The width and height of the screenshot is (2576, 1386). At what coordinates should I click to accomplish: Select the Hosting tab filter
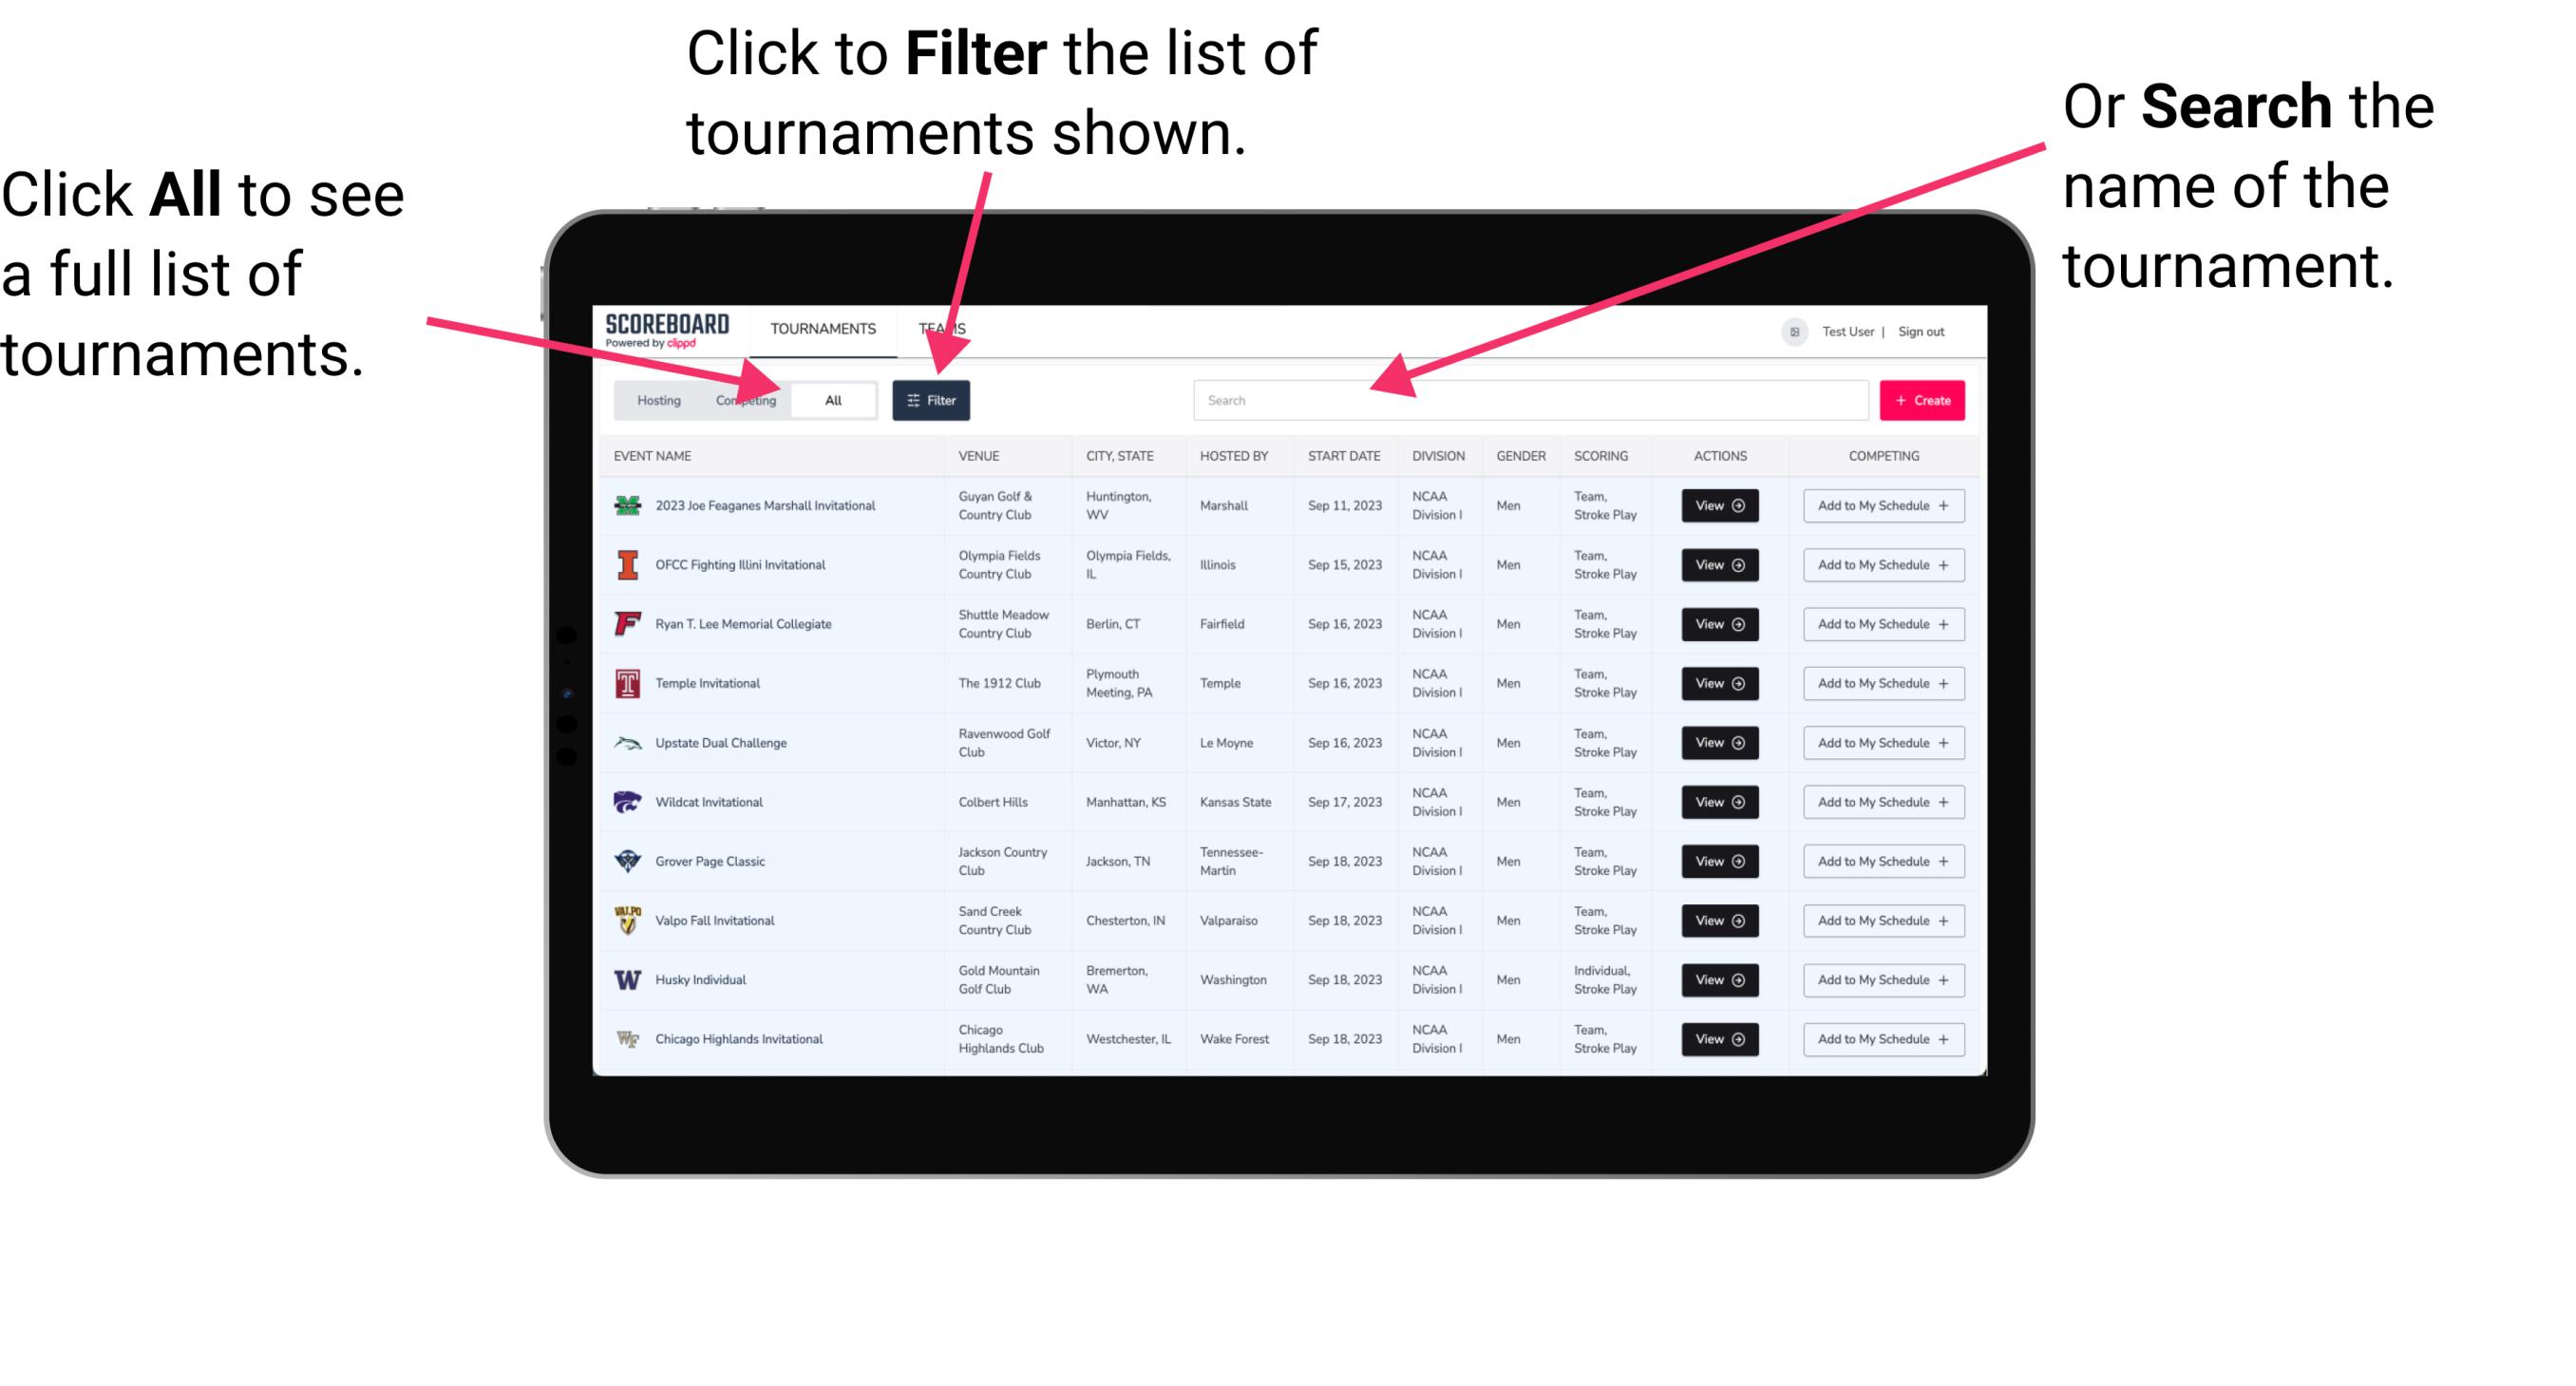(x=655, y=399)
